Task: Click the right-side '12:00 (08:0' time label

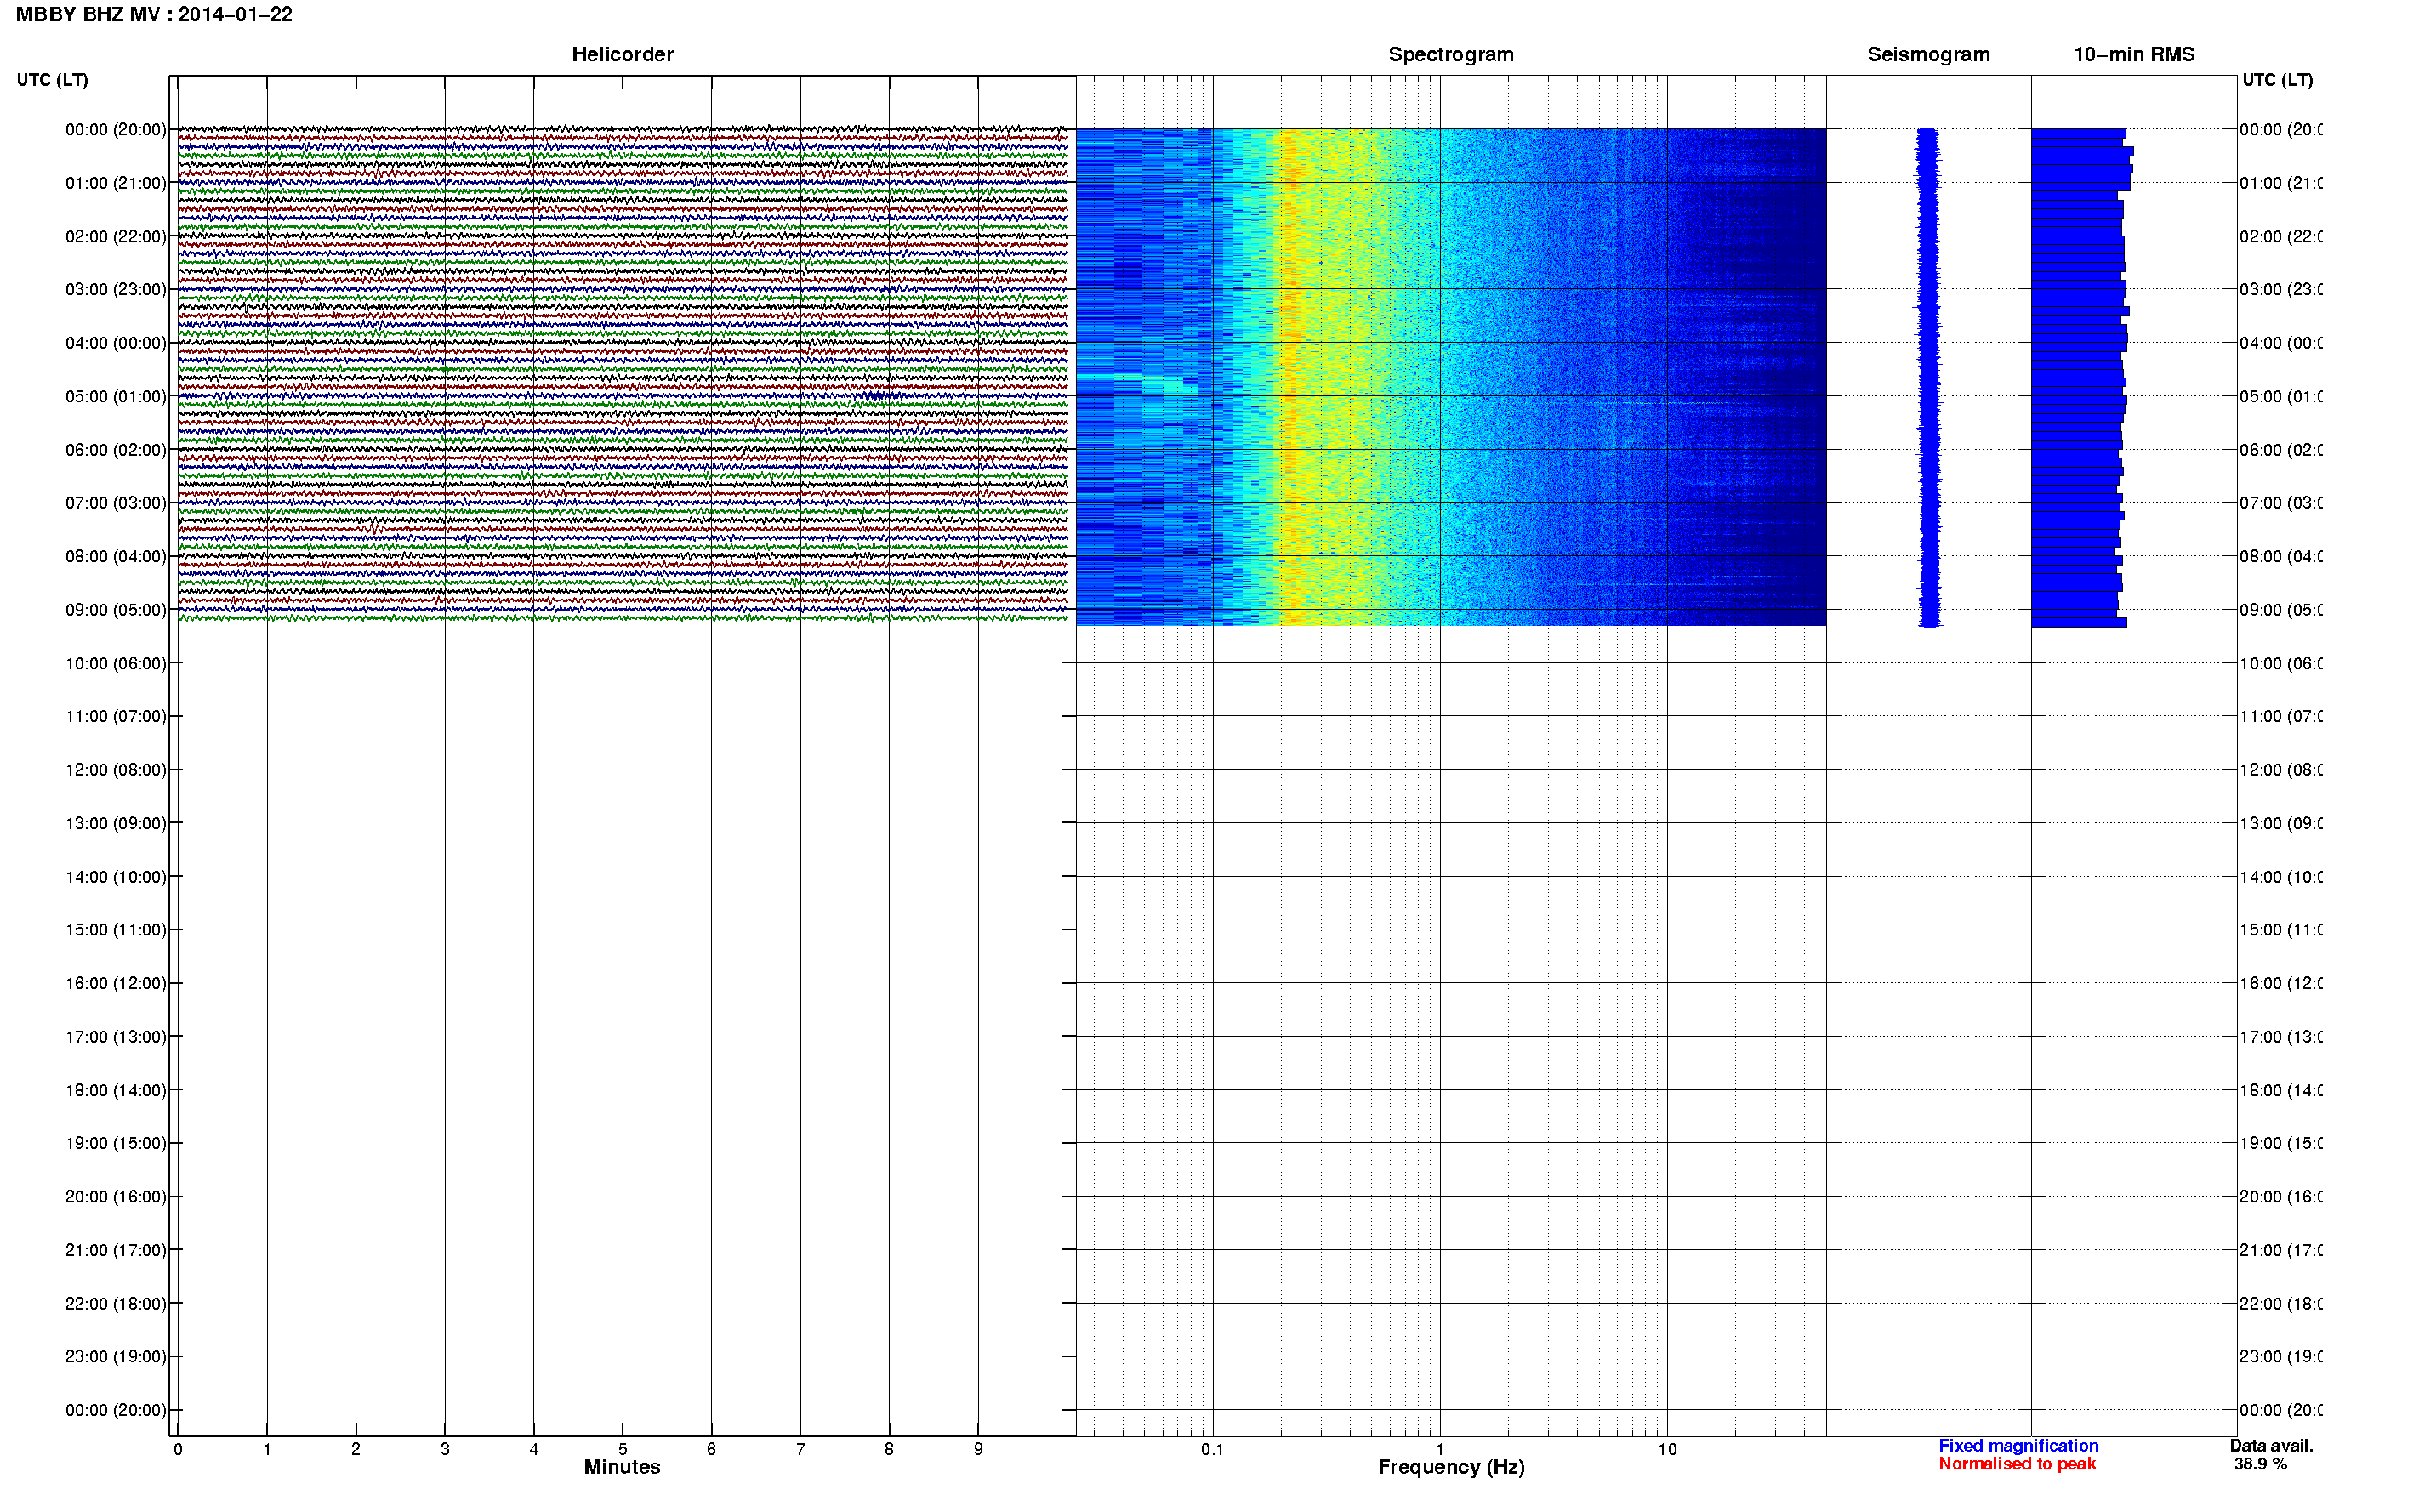Action: click(2281, 770)
